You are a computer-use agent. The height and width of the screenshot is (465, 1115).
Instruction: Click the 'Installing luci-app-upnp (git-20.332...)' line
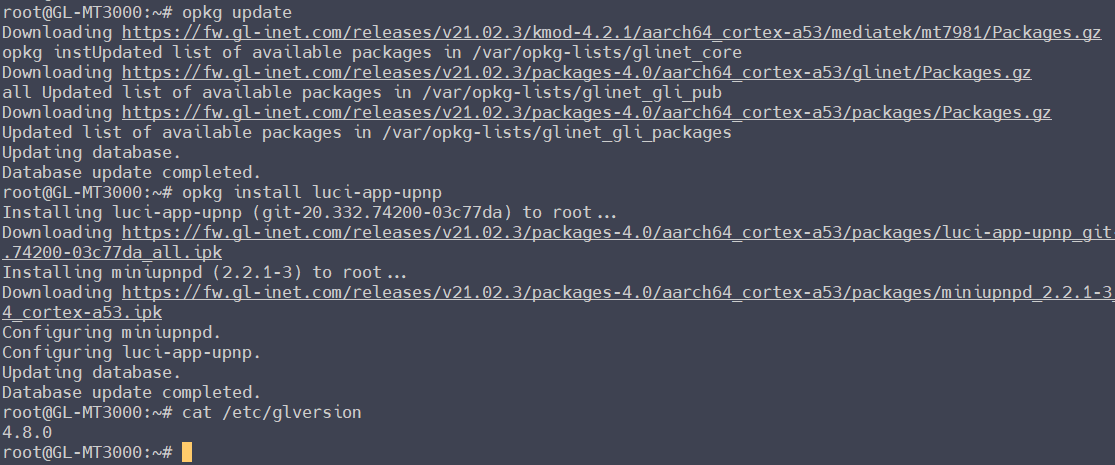point(310,212)
